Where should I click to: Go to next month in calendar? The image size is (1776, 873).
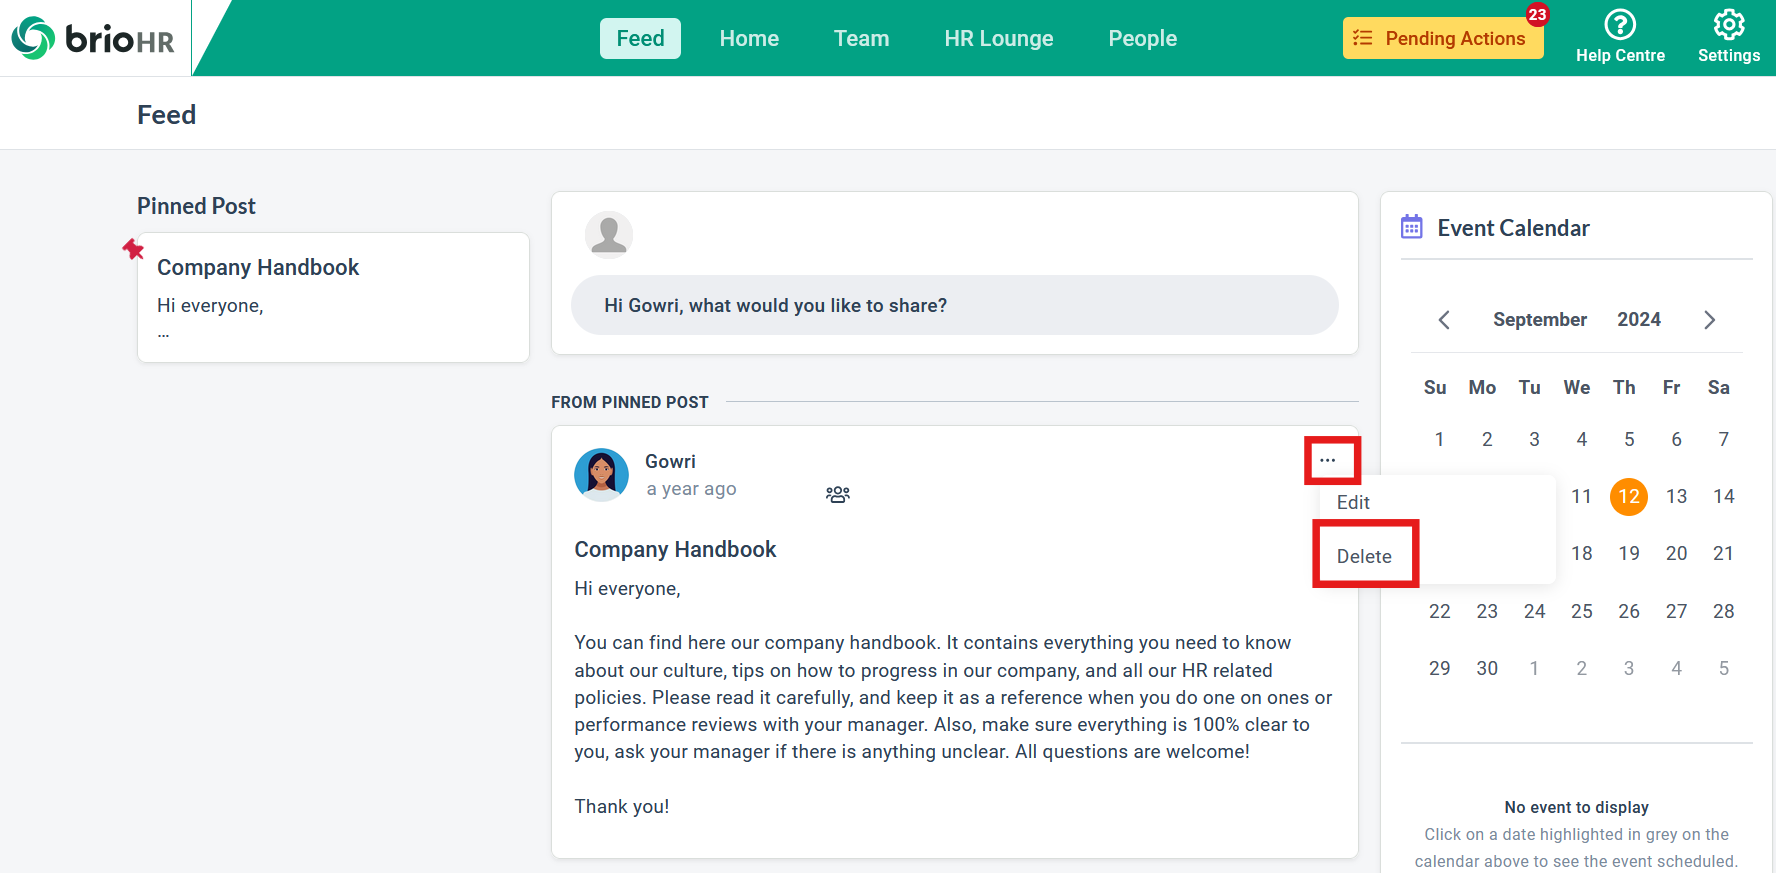coord(1710,320)
